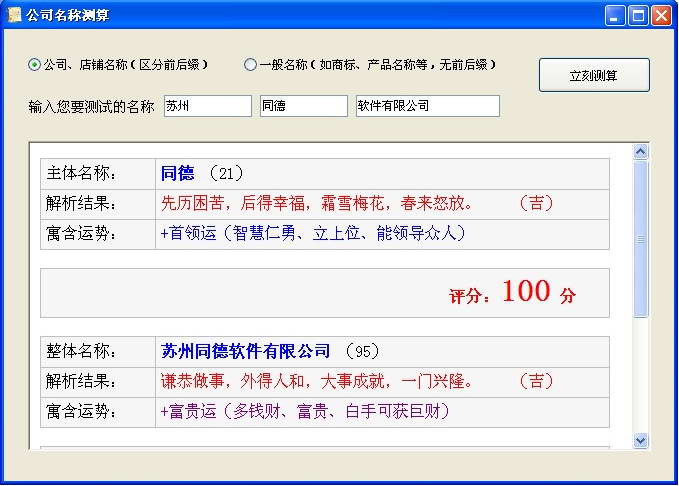
Task: Click 解析结果 label in 谦恭做事 row
Action: point(81,382)
